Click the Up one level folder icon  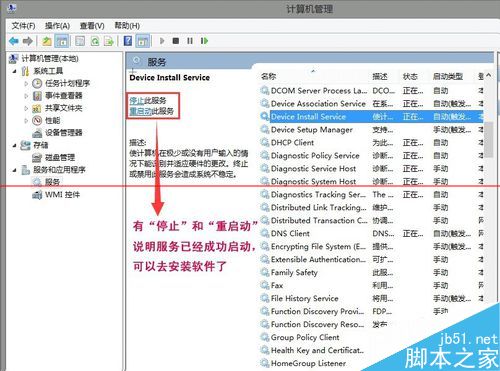(x=47, y=41)
